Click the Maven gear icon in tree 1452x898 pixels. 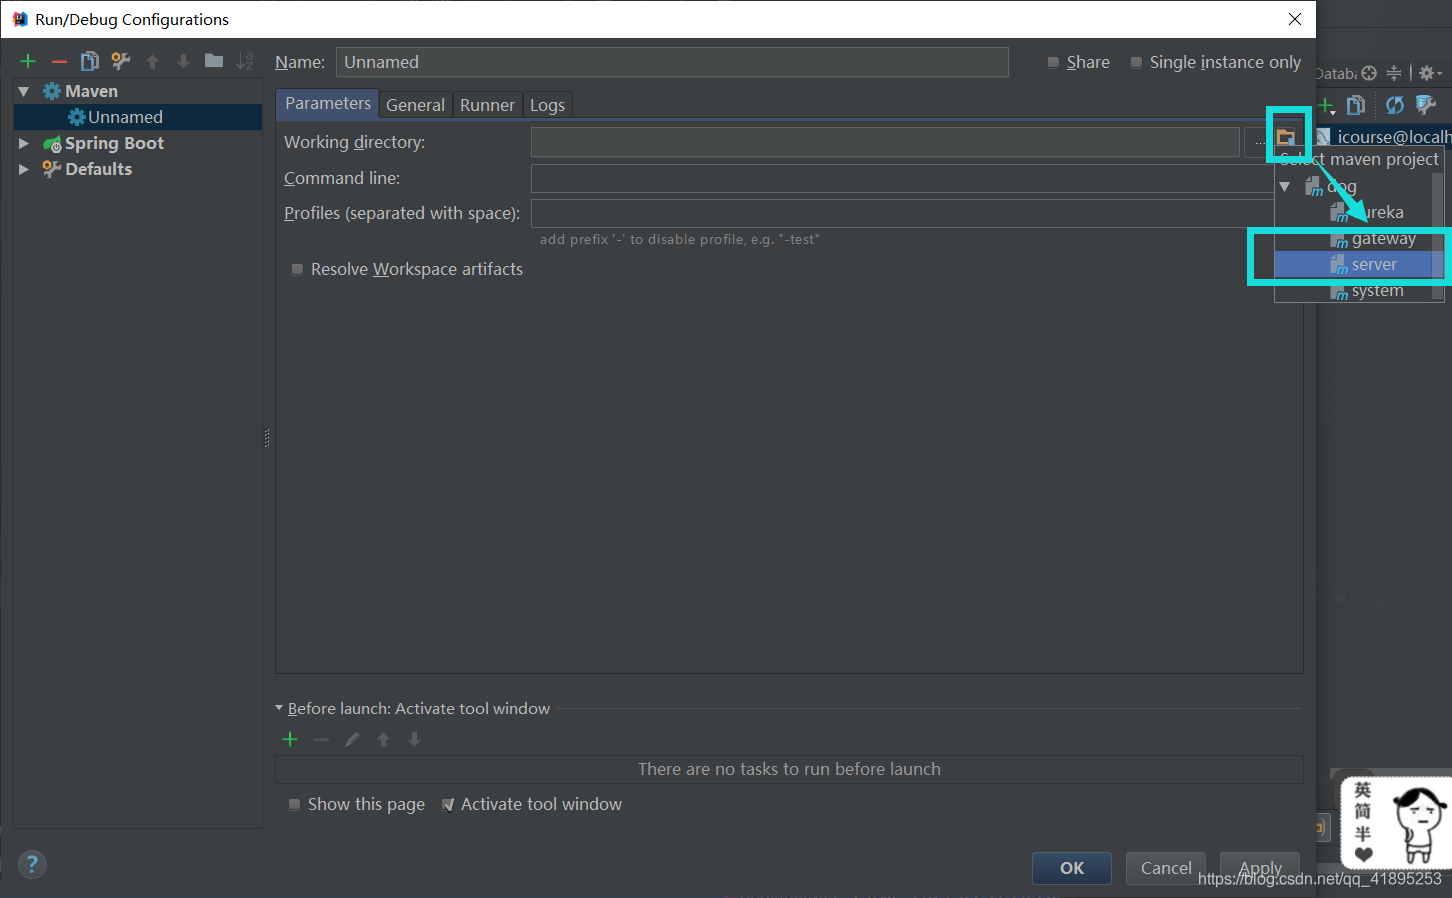[52, 91]
